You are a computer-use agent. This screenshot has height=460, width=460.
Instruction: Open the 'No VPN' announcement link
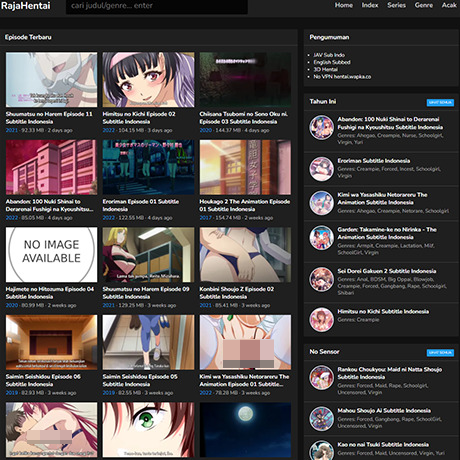pyautogui.click(x=342, y=77)
